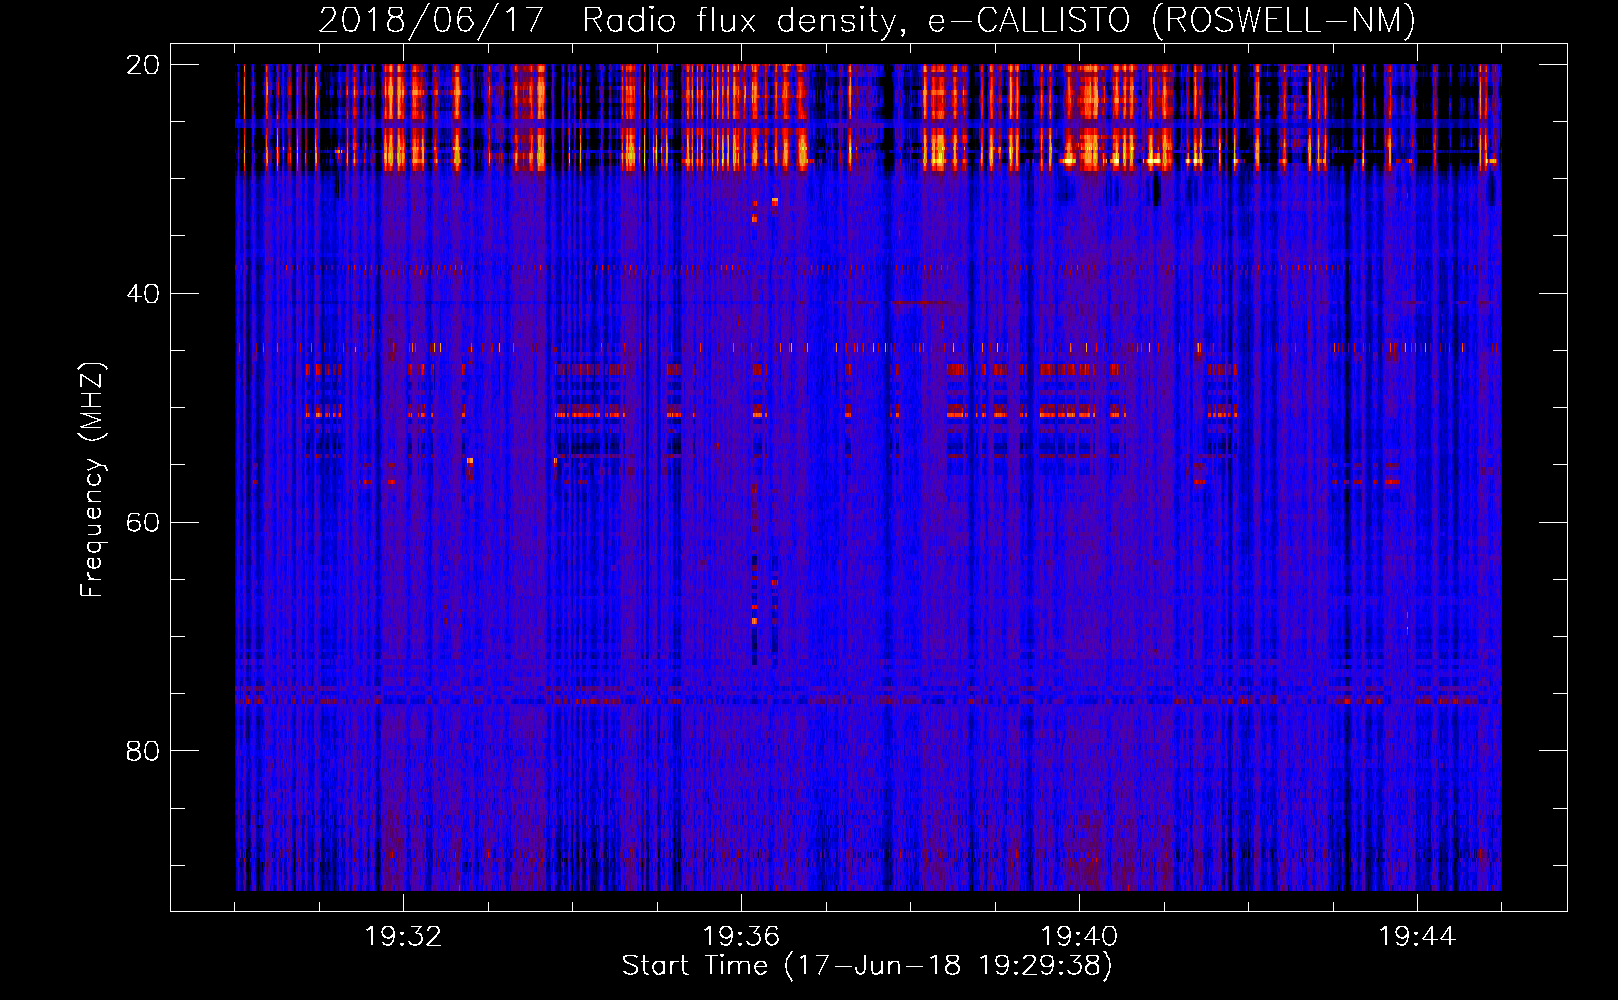The width and height of the screenshot is (1618, 1000).
Task: Click the frequency tick label '80'
Action: point(143,751)
